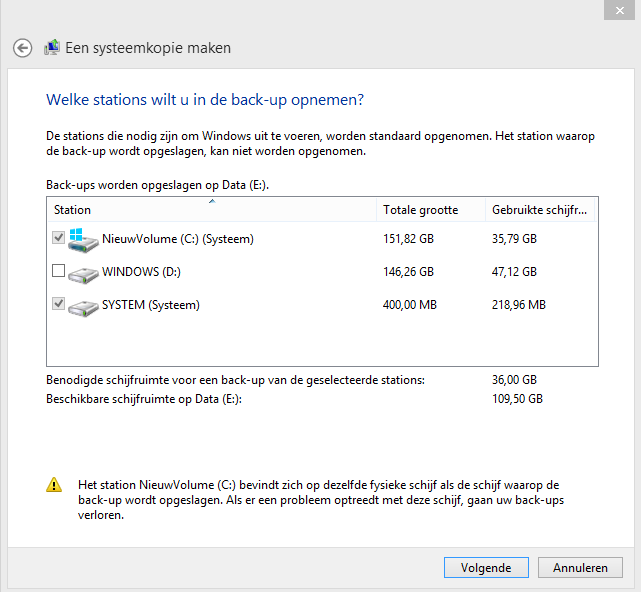Enable the WINDOWS (D:) checkbox
Screen dimensions: 641x592
coord(58,270)
